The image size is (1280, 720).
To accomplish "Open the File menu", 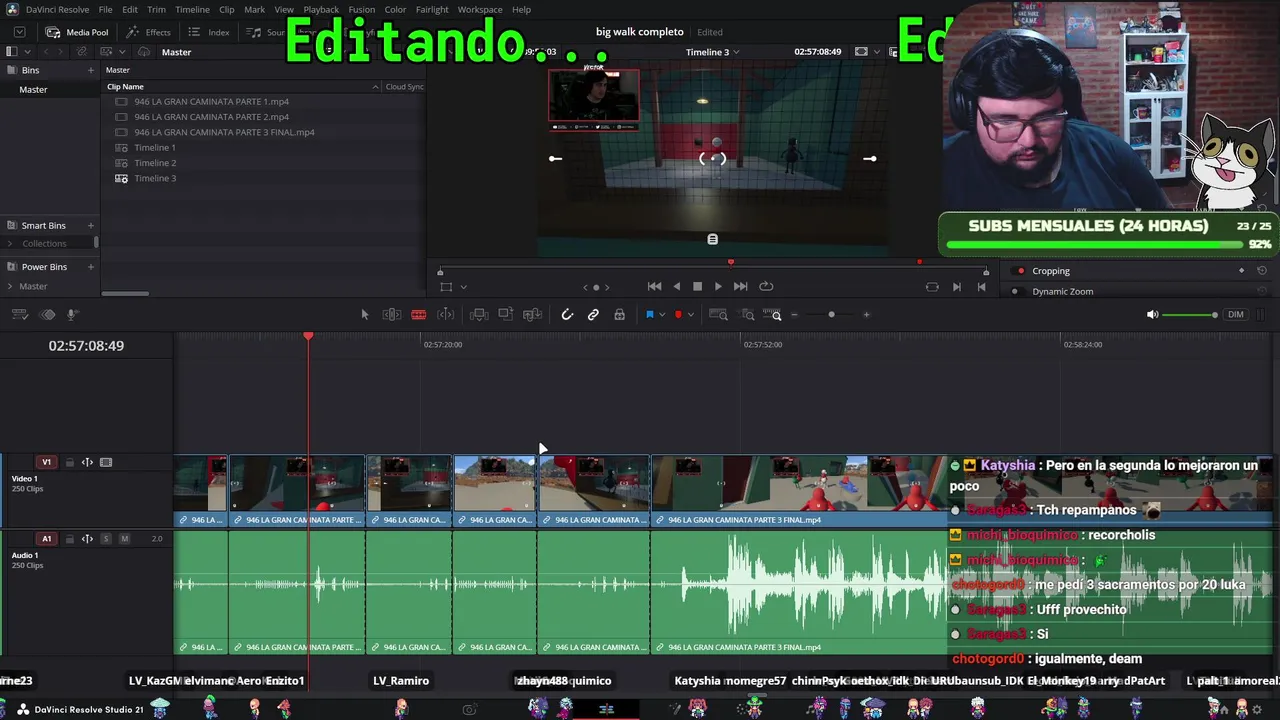I will pyautogui.click(x=105, y=9).
